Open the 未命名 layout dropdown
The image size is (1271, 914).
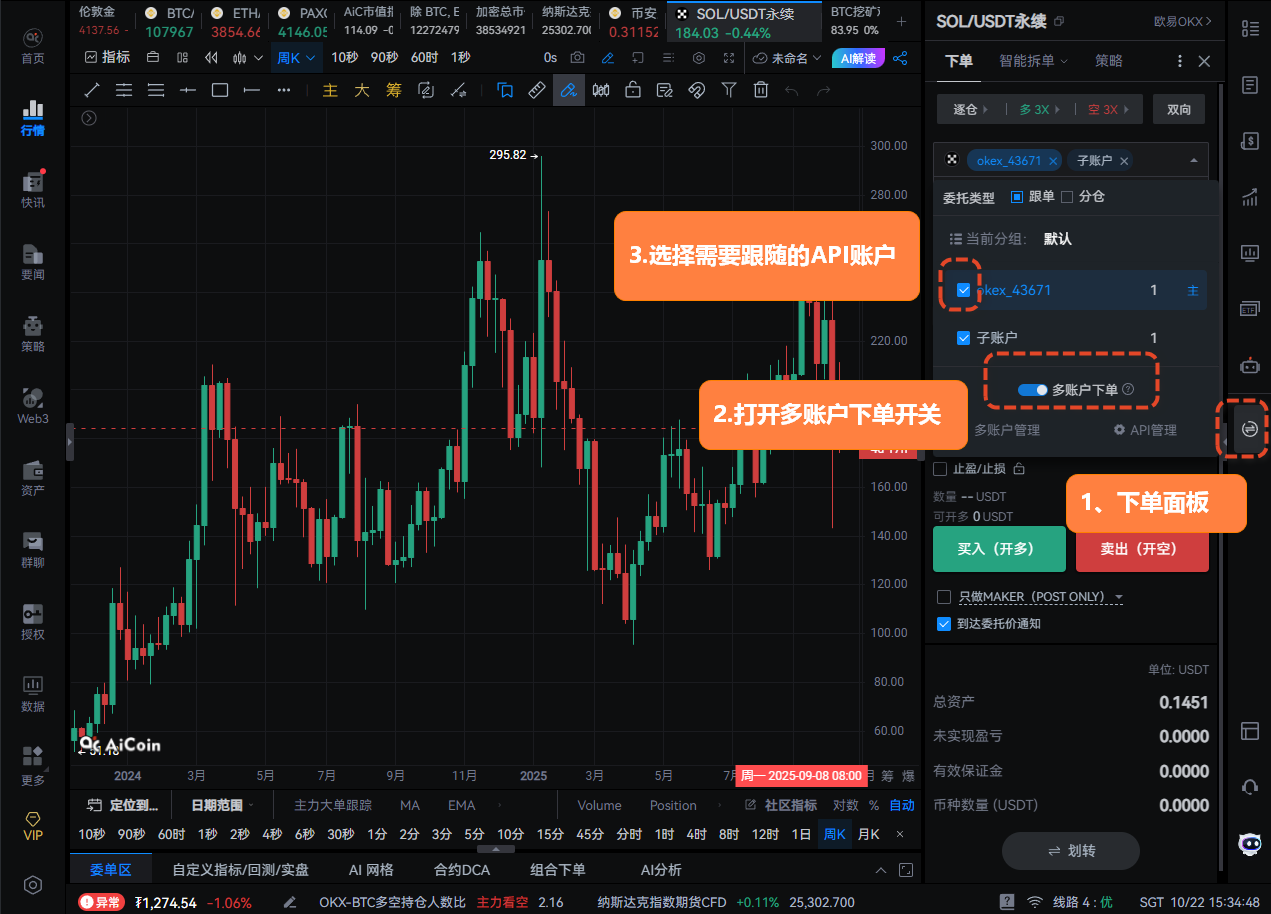coord(787,58)
